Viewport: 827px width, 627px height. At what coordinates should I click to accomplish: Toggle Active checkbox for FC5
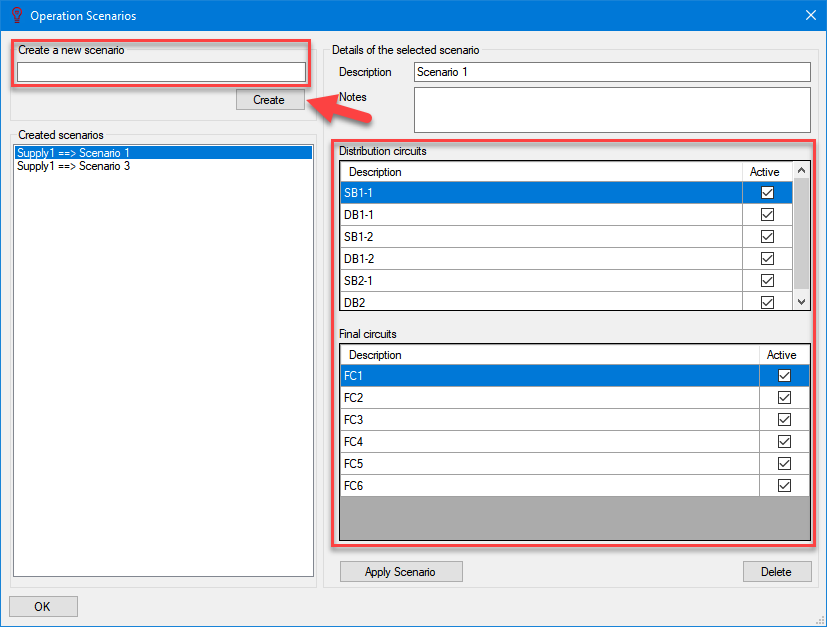point(784,464)
